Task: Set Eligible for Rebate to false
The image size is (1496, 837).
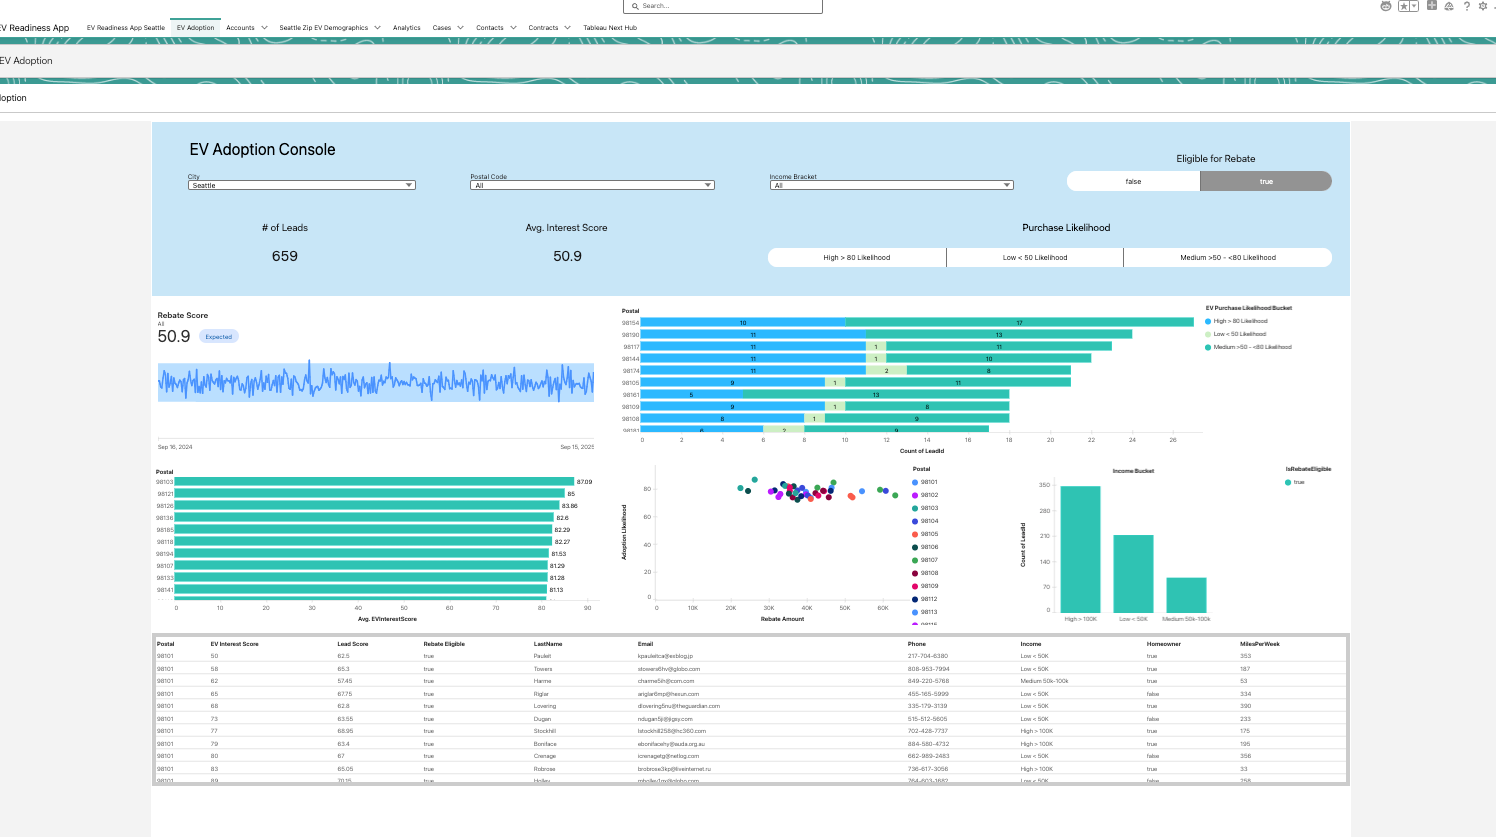Action: [x=1133, y=181]
